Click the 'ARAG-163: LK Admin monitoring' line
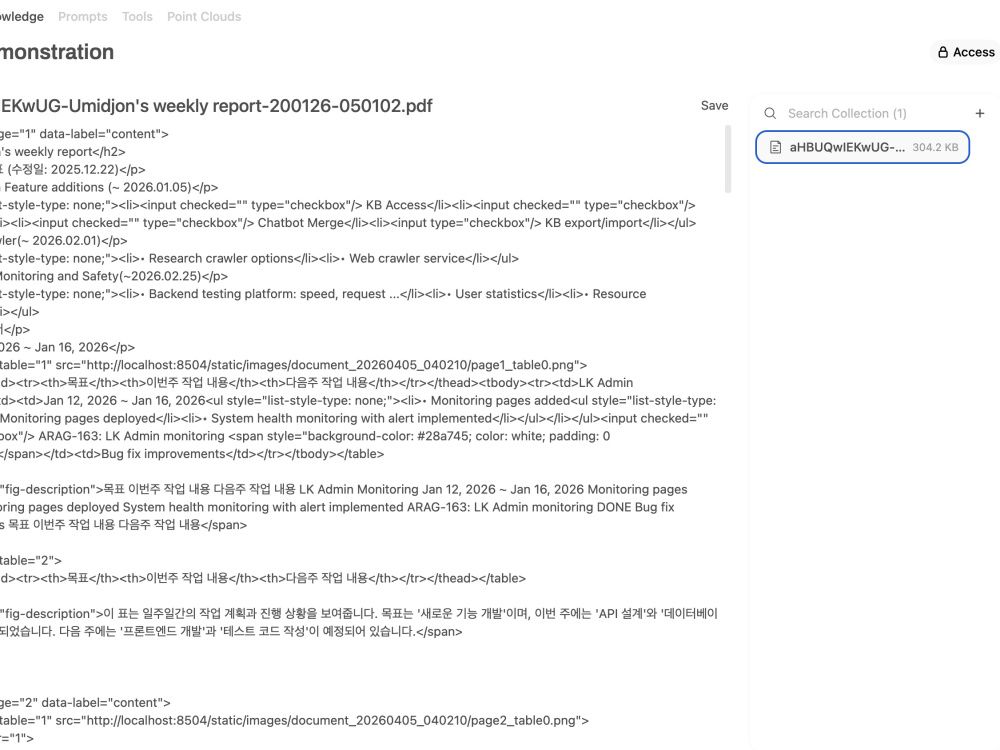Viewport: 1000px width, 750px height. click(x=305, y=436)
